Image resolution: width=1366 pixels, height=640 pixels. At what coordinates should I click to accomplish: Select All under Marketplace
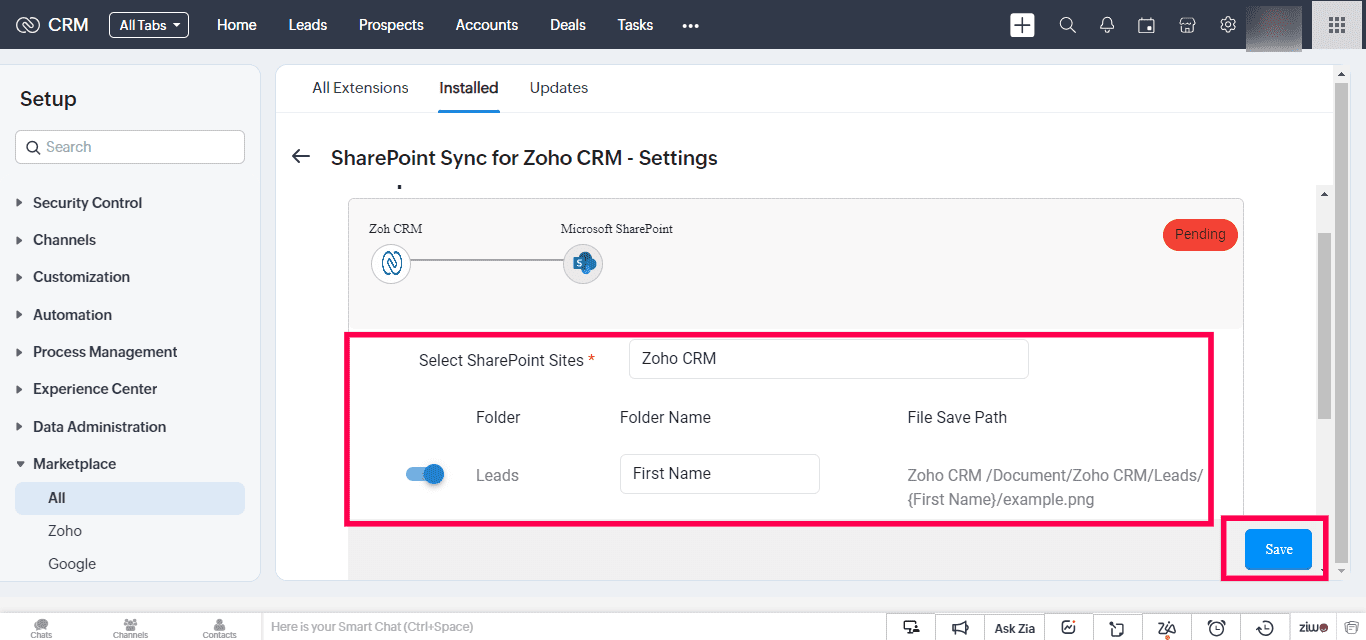130,498
